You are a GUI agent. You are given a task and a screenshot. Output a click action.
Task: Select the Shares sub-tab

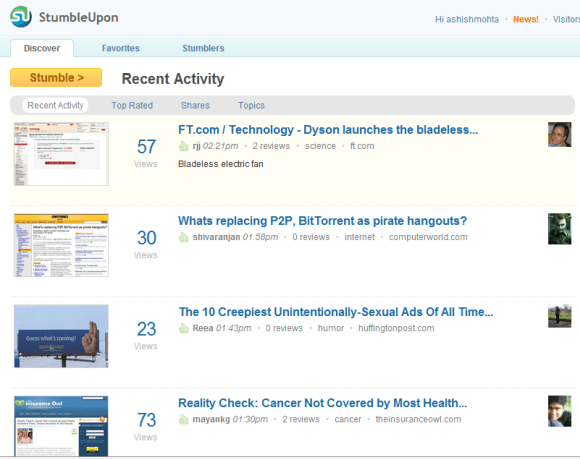pyautogui.click(x=195, y=105)
